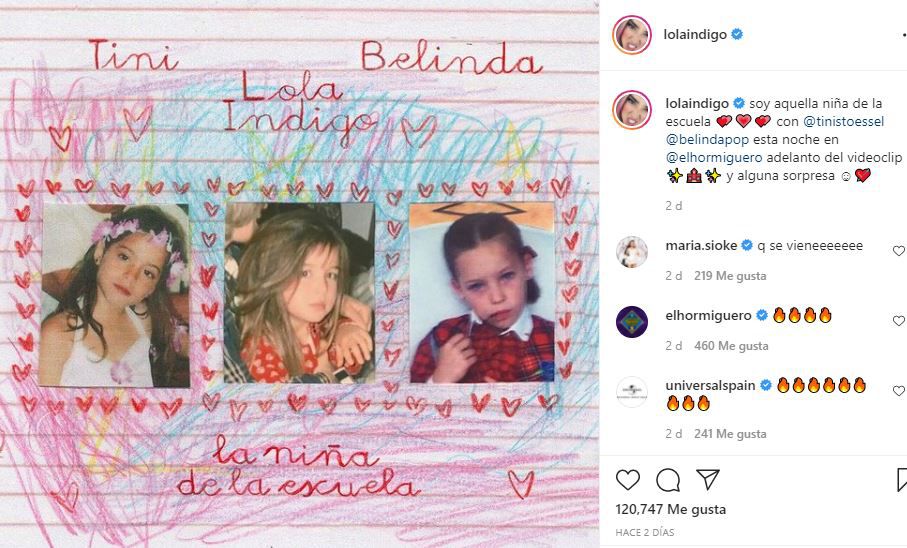907x548 pixels.
Task: Open the @tinistoessel mention link
Action: pos(844,122)
